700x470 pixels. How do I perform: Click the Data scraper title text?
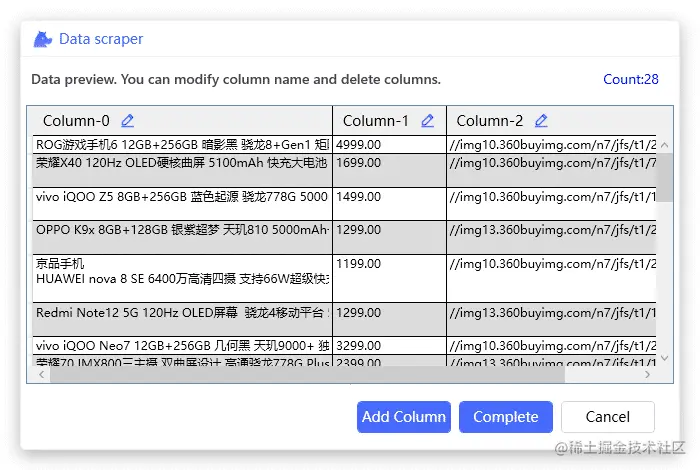tap(101, 39)
